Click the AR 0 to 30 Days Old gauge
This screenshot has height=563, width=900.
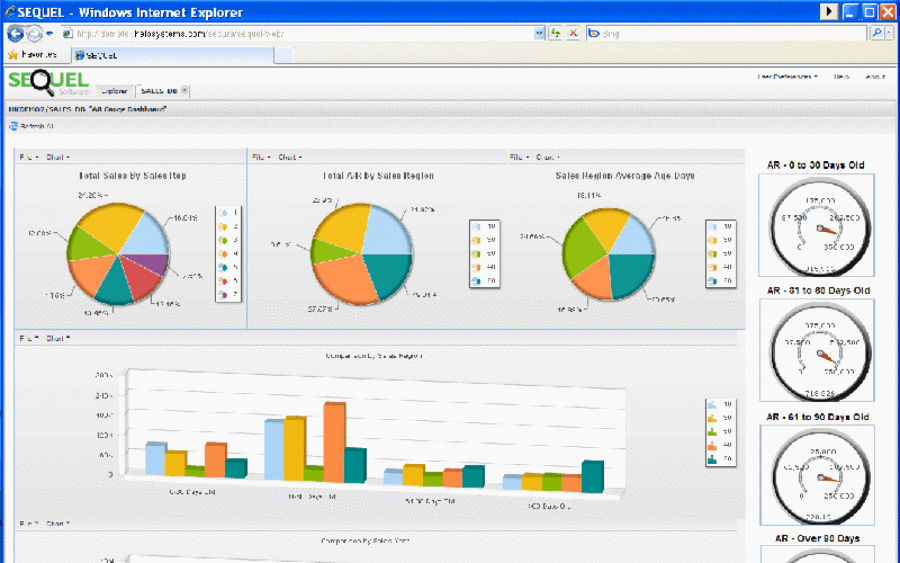(816, 225)
